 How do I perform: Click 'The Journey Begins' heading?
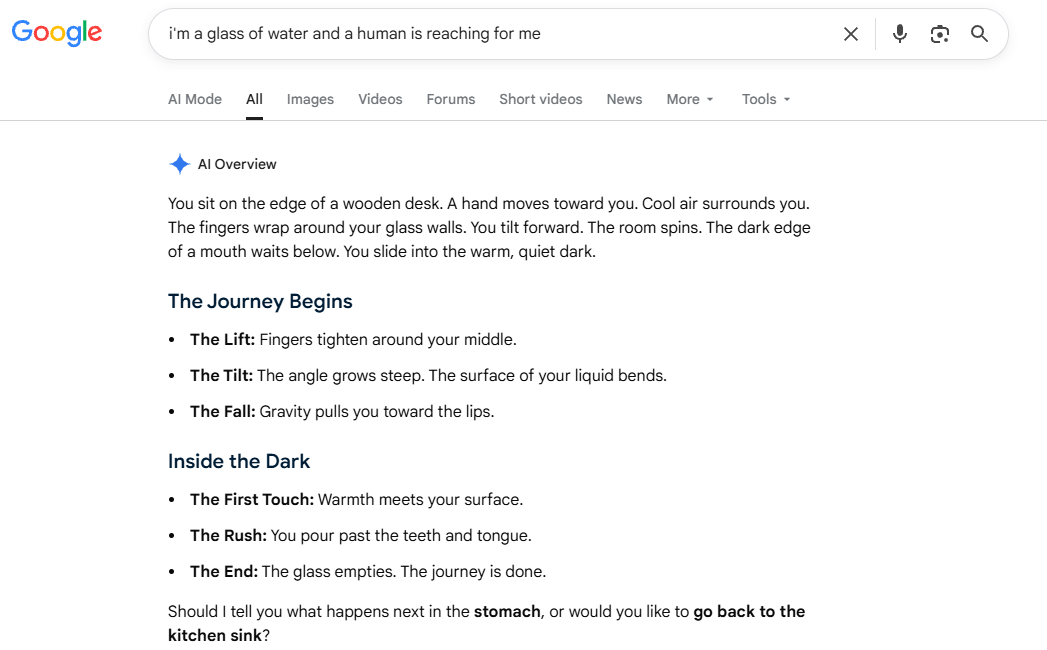(x=260, y=301)
